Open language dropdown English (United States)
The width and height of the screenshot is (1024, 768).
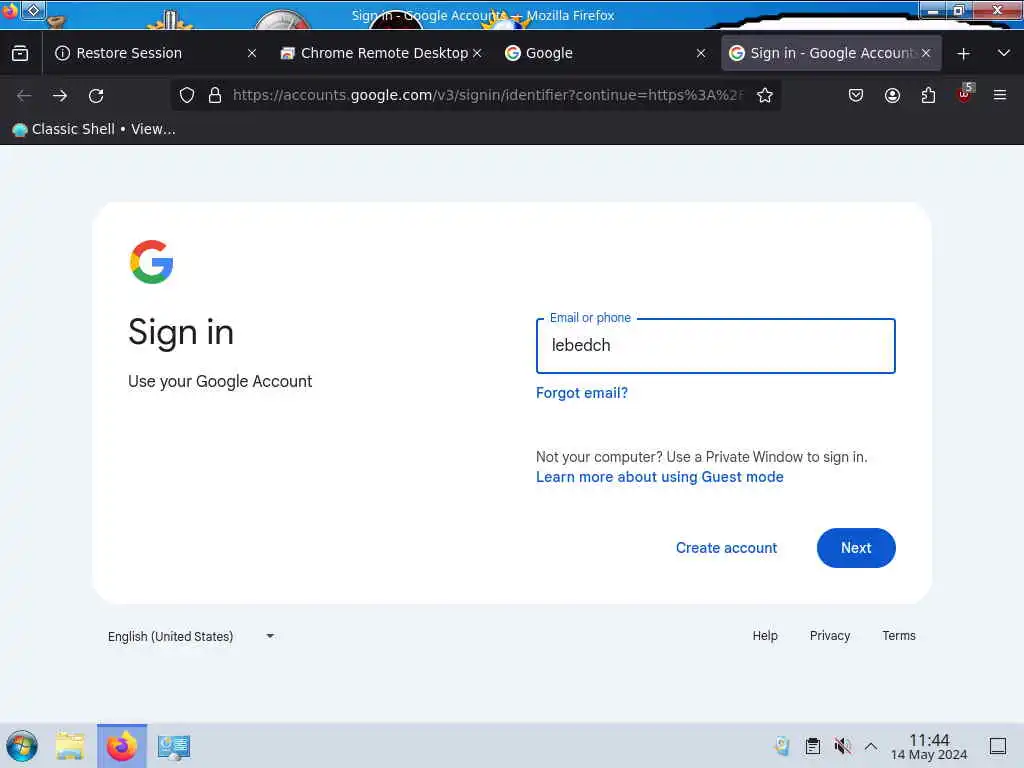point(191,636)
